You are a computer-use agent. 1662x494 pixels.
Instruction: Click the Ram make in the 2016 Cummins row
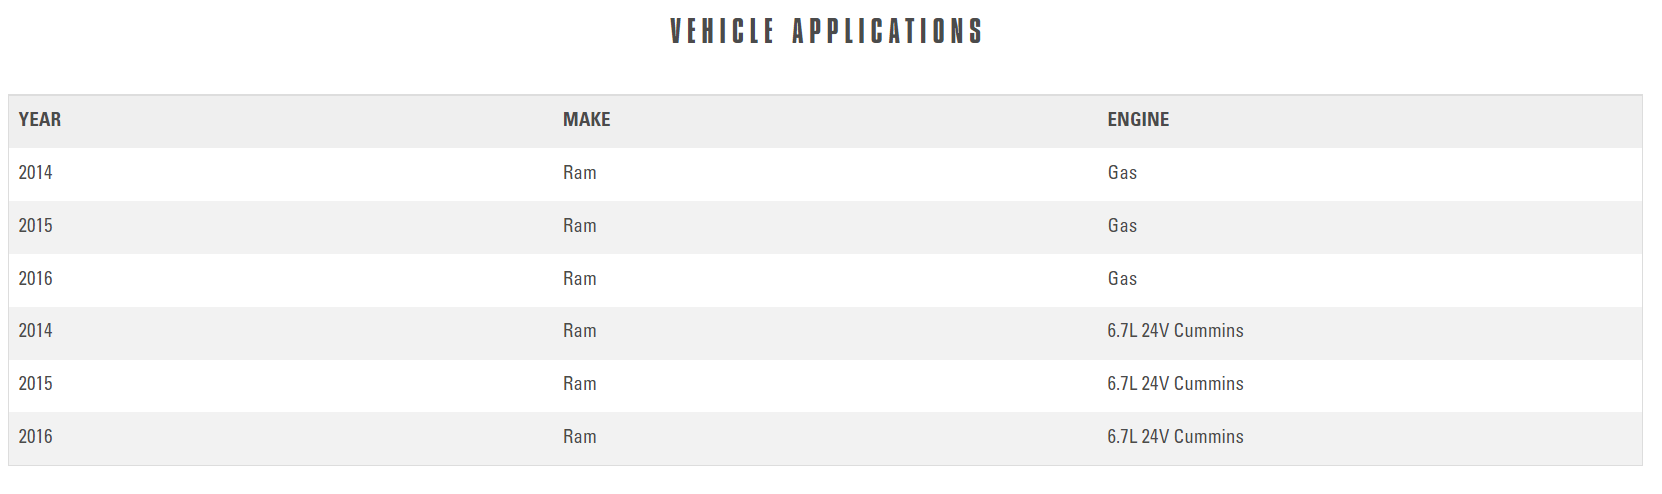pos(579,437)
